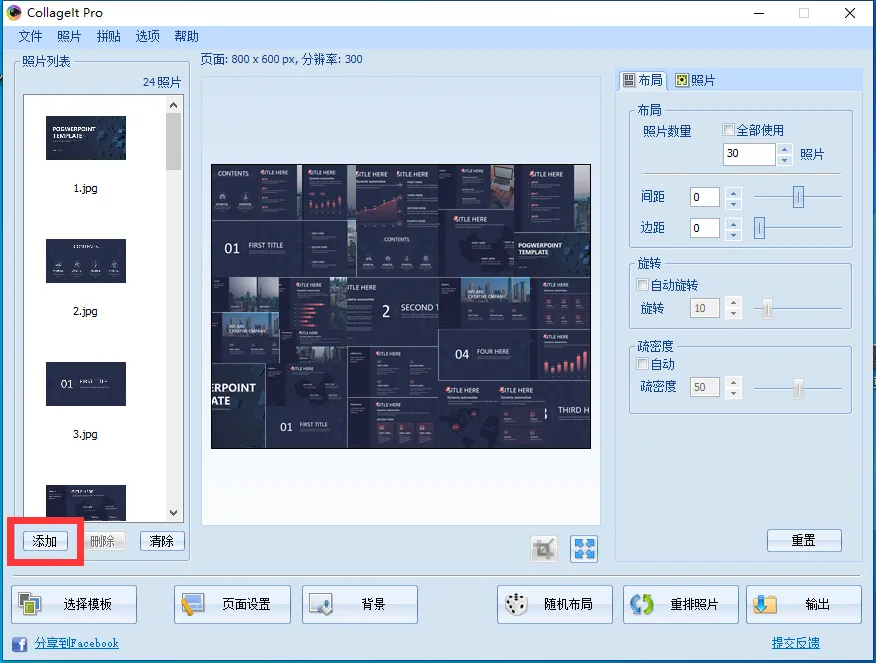Increase 疏密度 value with up arrow

(x=734, y=383)
